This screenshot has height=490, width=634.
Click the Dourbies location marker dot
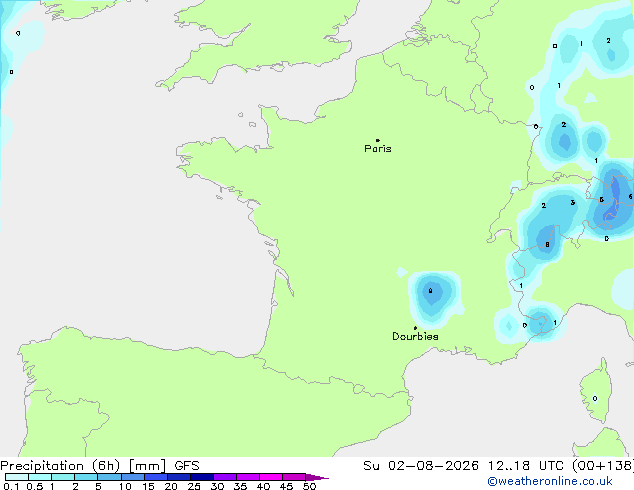pos(415,328)
